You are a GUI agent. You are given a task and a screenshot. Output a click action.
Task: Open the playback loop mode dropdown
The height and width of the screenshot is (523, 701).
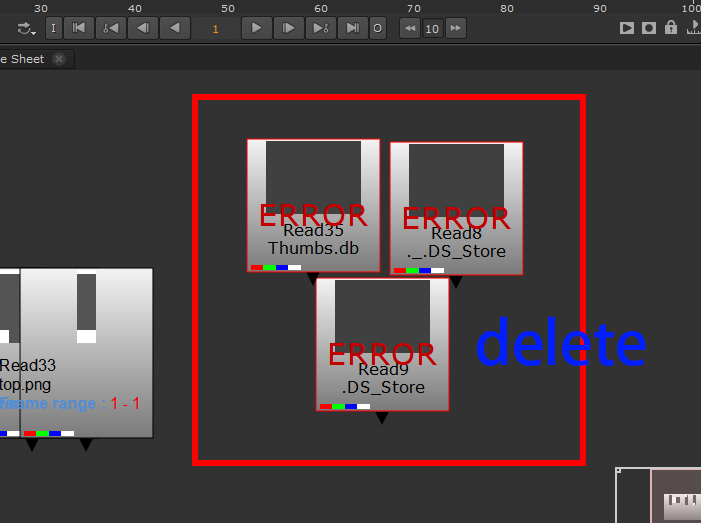[x=26, y=28]
